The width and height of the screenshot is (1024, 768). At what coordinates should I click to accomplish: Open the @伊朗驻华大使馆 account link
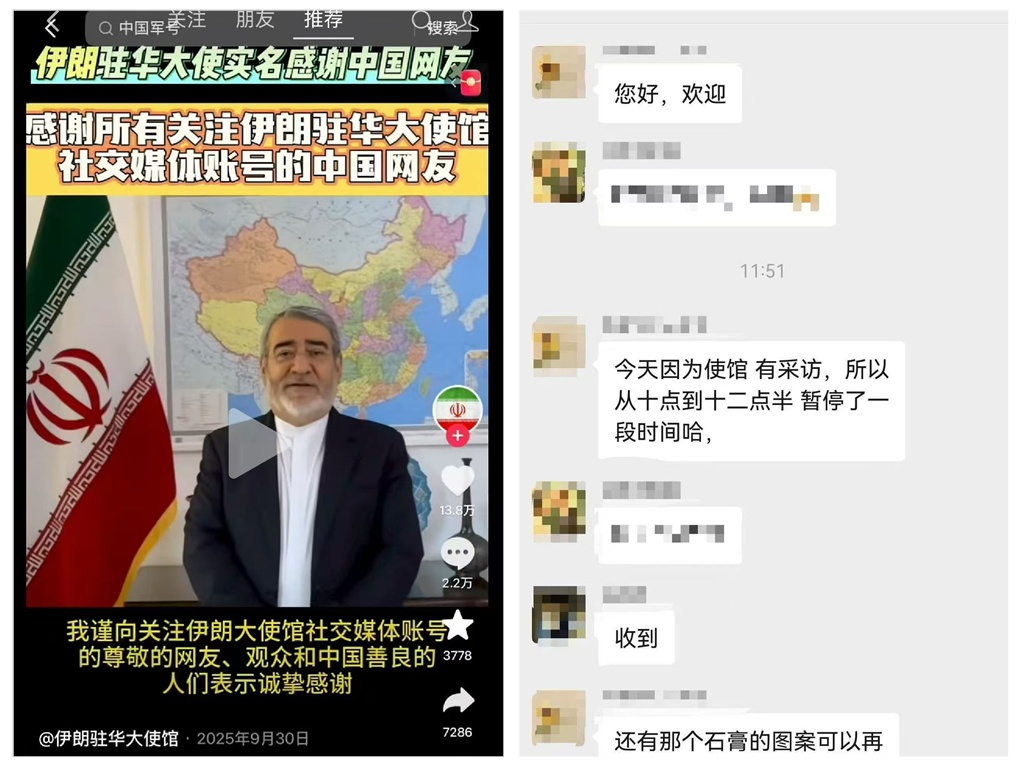108,739
